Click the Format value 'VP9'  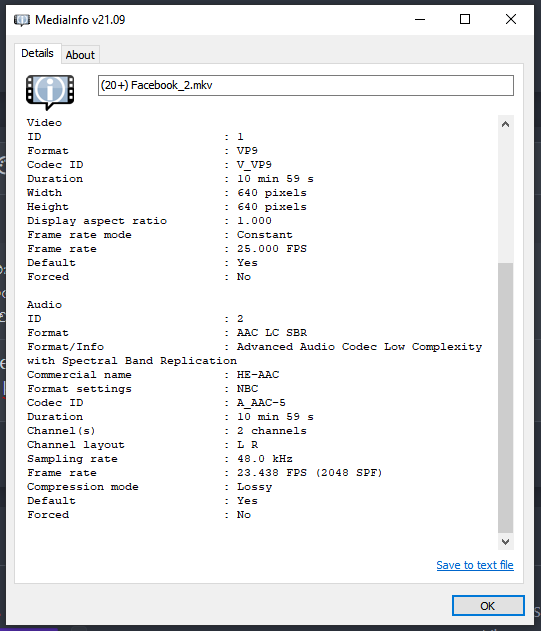(x=247, y=151)
